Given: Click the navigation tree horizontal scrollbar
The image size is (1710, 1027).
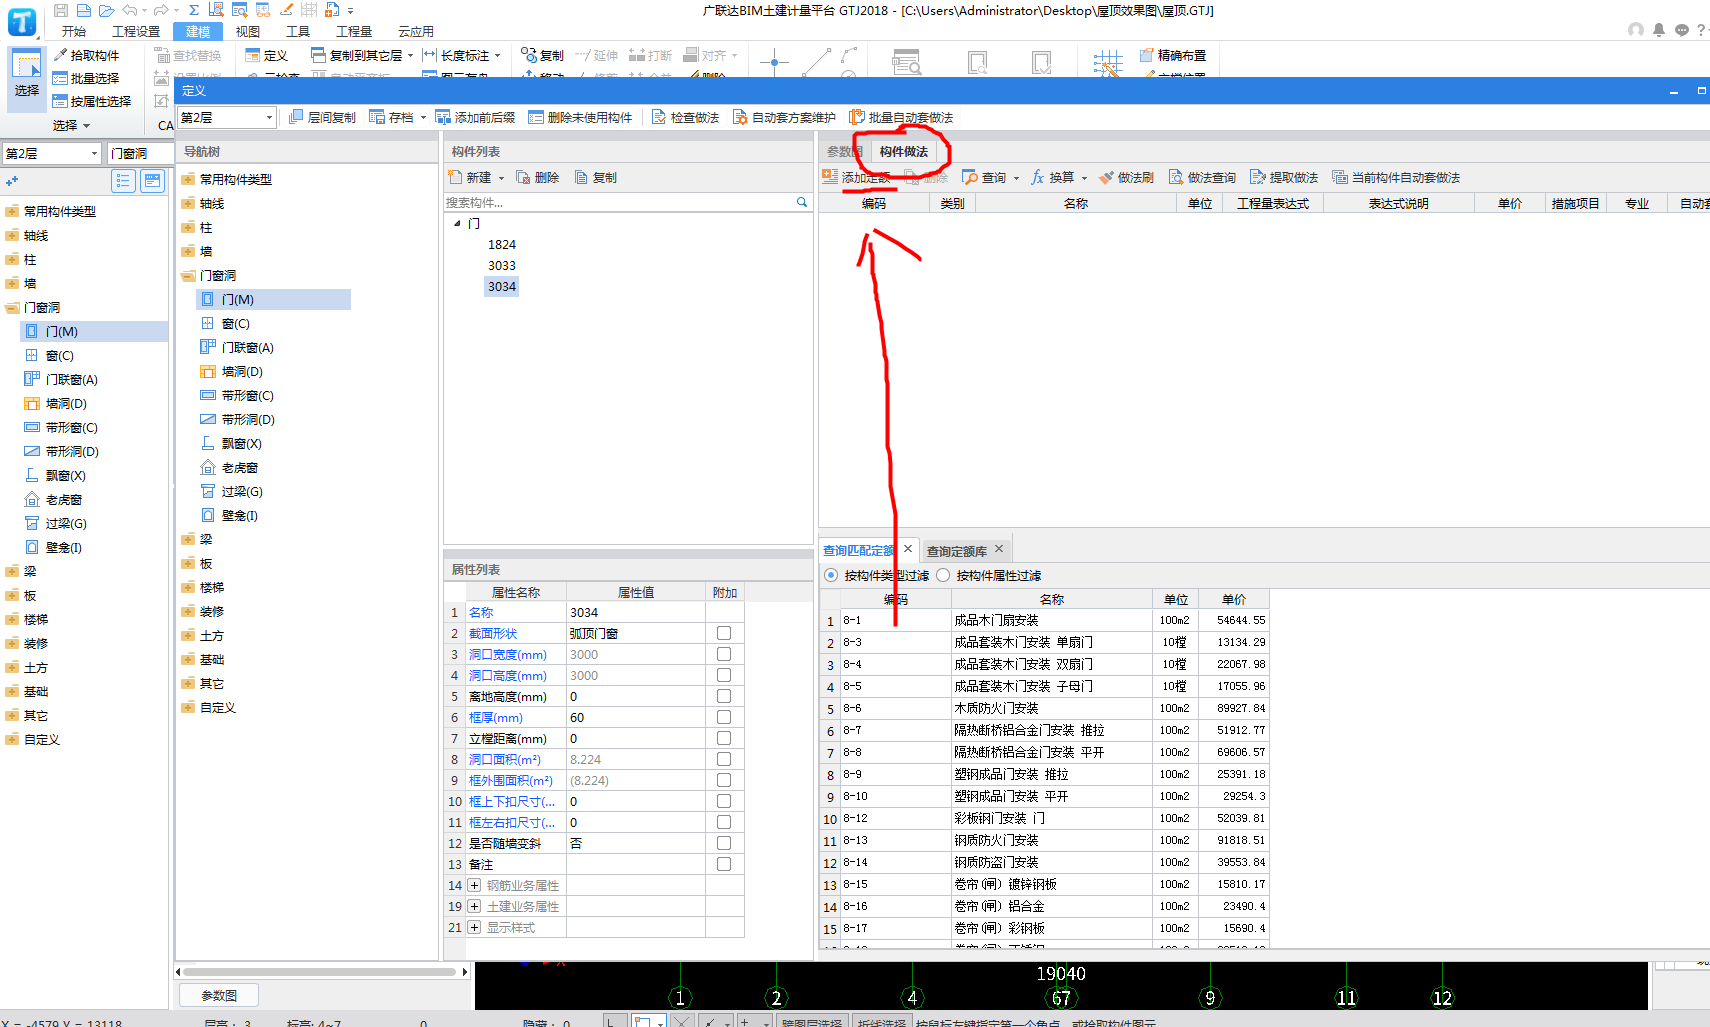Looking at the screenshot, I should pyautogui.click(x=320, y=972).
